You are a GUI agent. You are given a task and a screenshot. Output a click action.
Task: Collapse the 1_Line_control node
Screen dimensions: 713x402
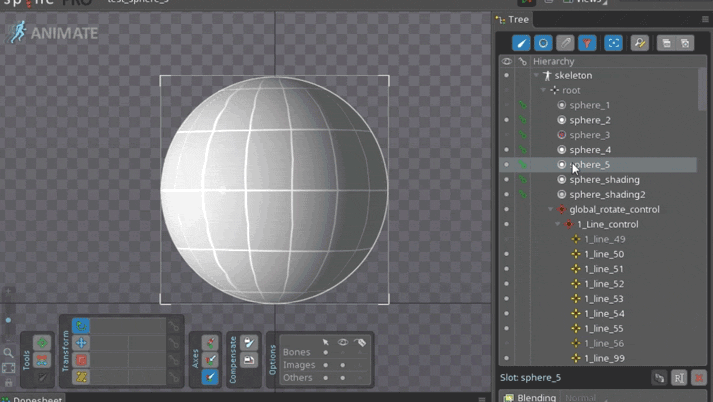(558, 225)
